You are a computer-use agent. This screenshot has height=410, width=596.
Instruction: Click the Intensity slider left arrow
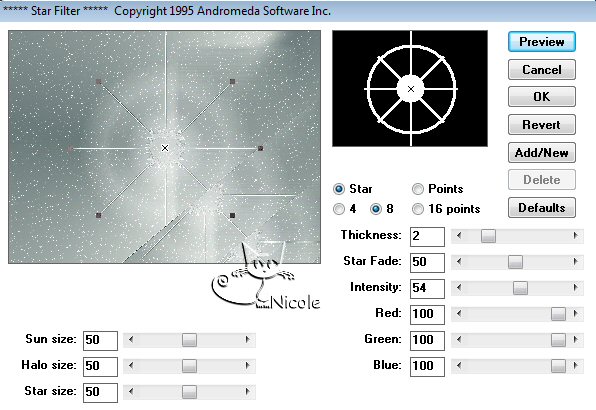point(459,288)
